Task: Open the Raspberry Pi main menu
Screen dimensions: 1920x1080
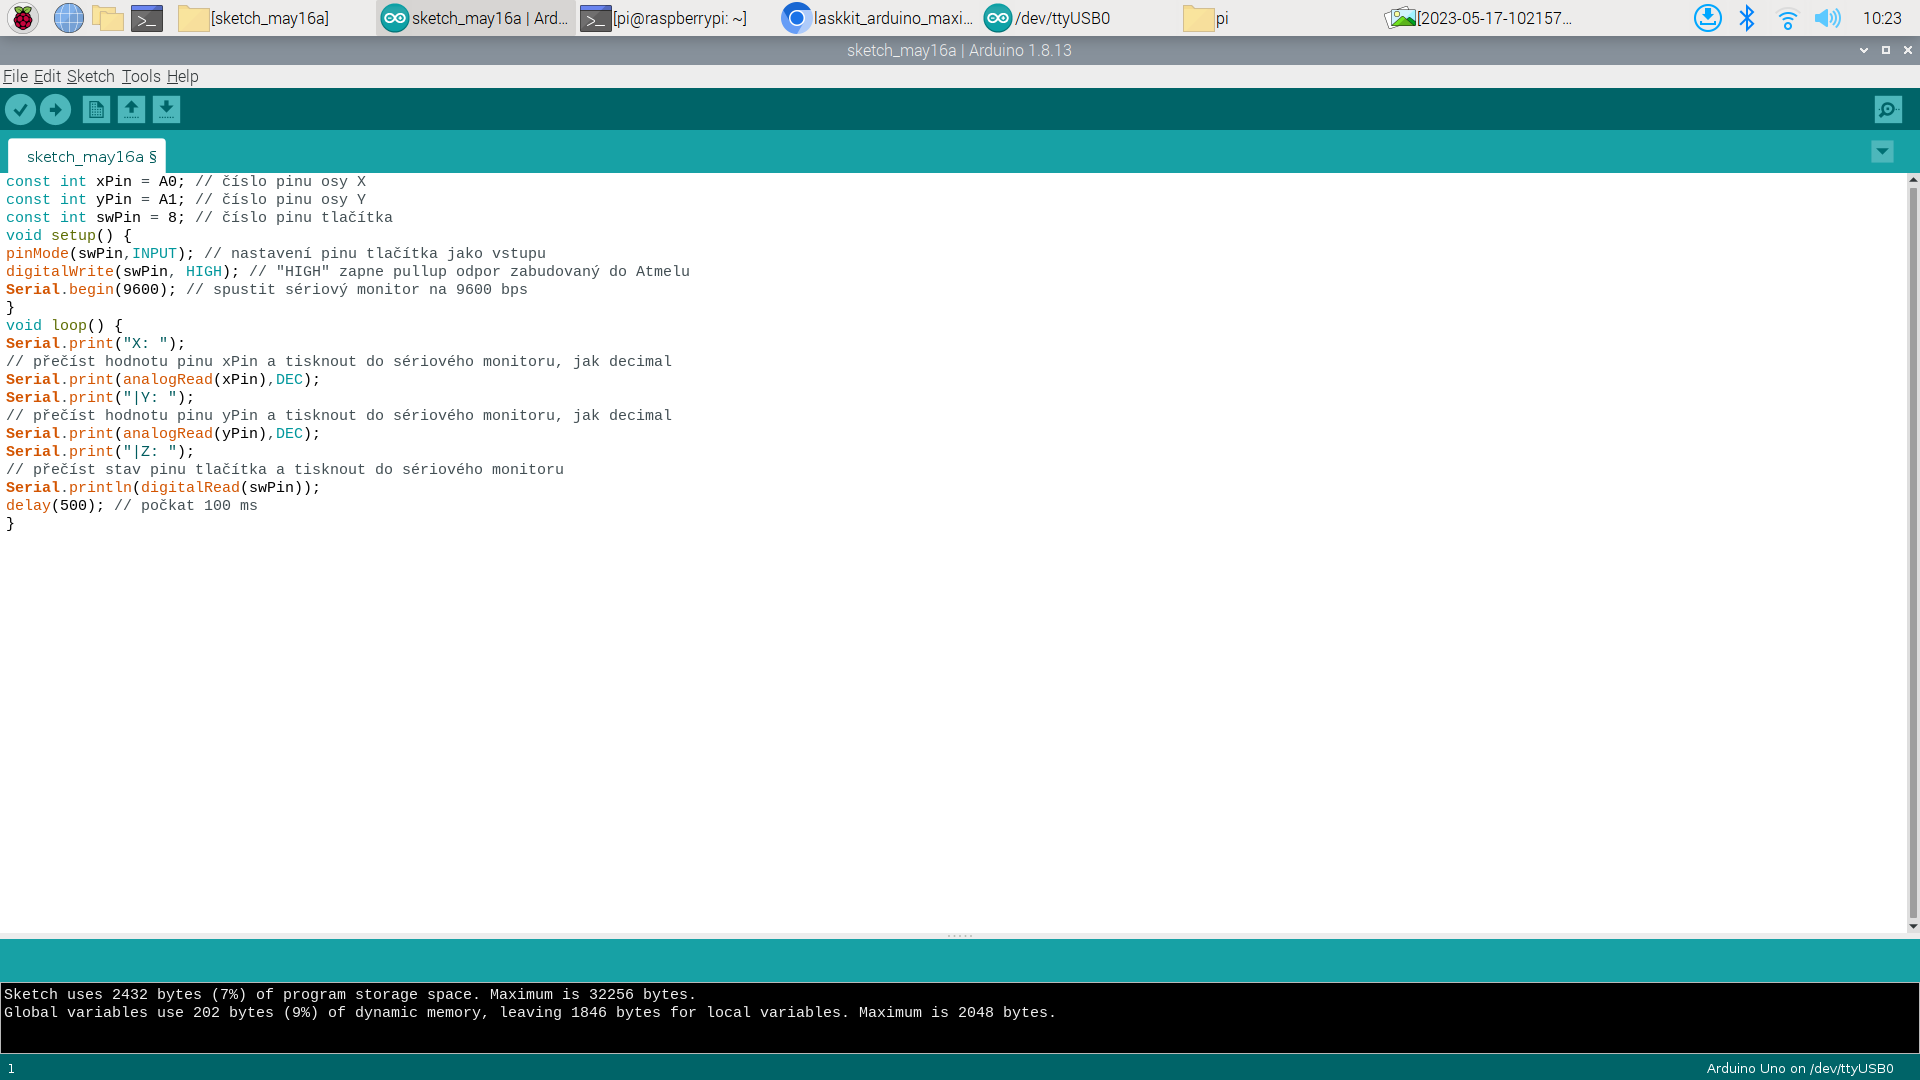Action: (23, 18)
